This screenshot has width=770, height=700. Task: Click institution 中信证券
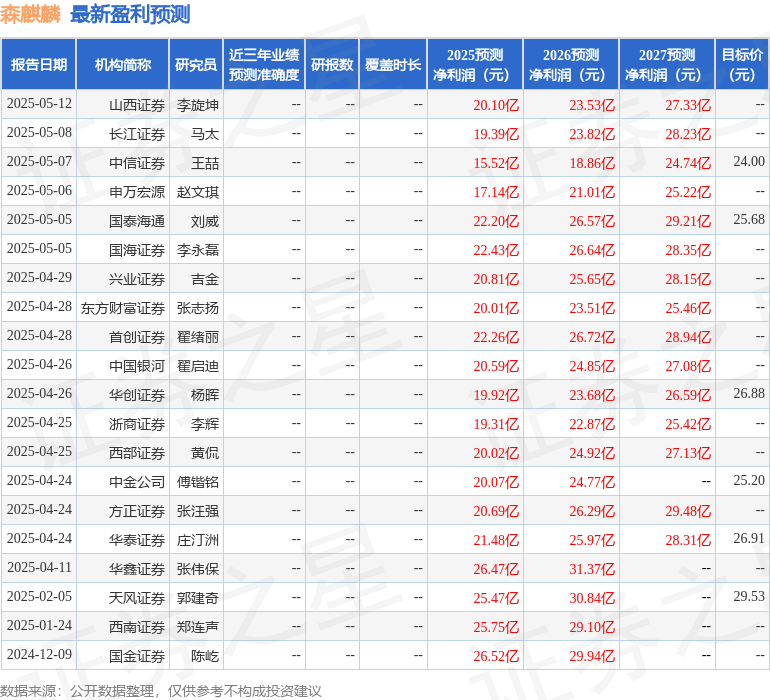coord(137,163)
